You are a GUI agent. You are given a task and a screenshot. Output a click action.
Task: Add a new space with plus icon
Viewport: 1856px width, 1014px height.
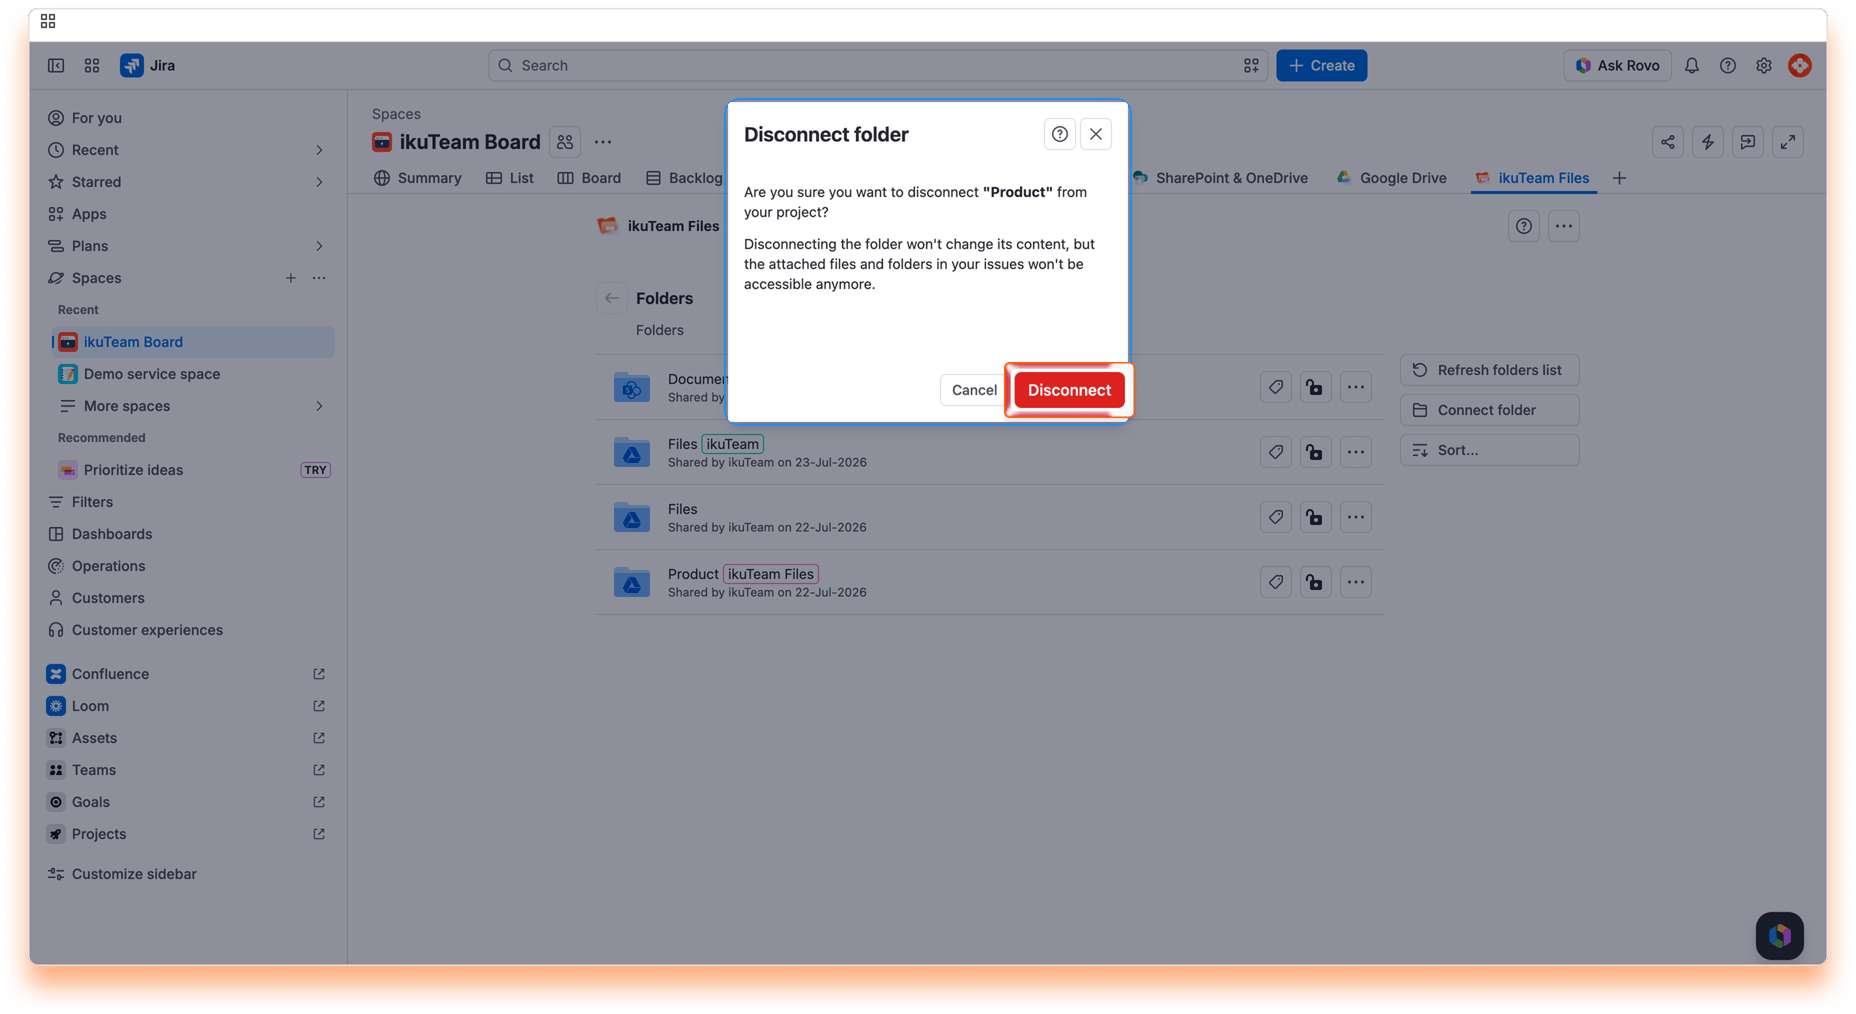pos(290,278)
